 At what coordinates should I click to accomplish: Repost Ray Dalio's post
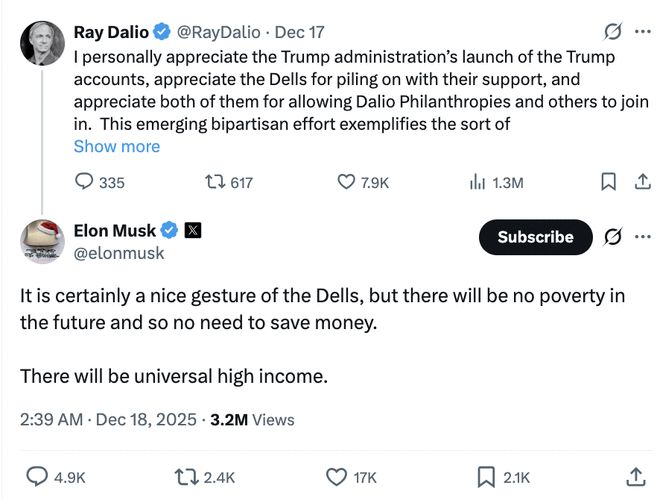point(214,182)
